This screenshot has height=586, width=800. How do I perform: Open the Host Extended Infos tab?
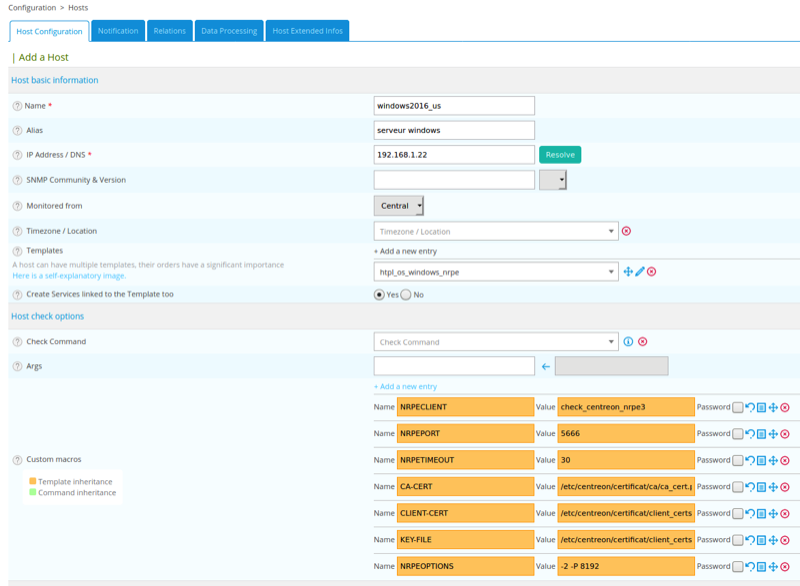click(308, 31)
